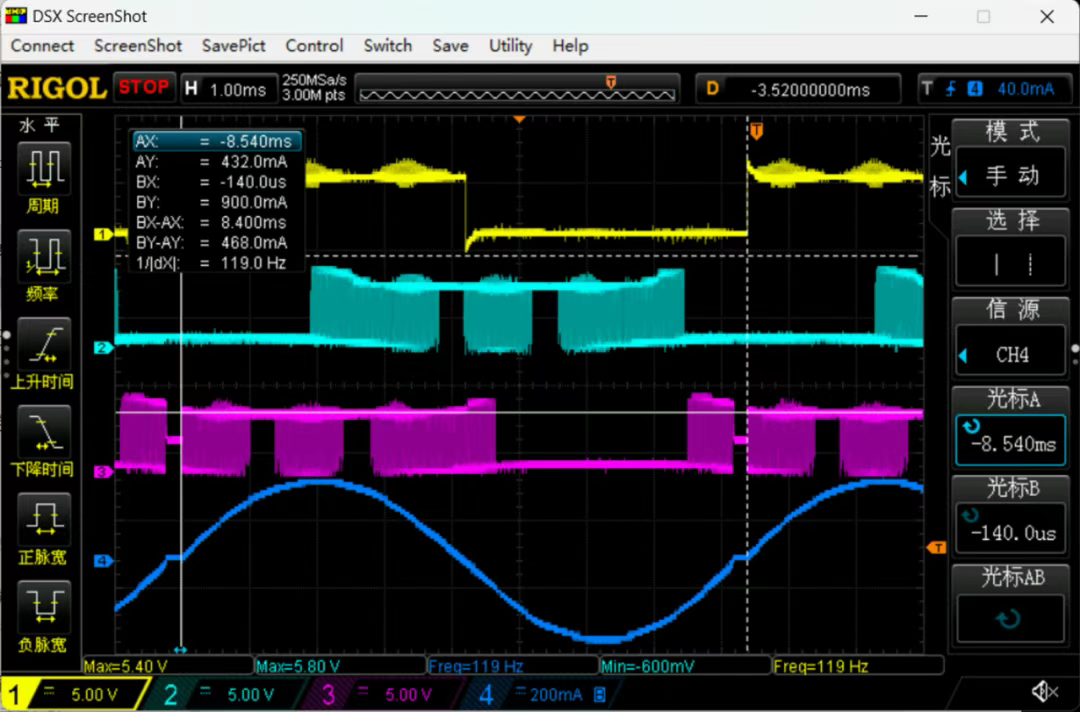Click the RIGOL logo

[57, 89]
